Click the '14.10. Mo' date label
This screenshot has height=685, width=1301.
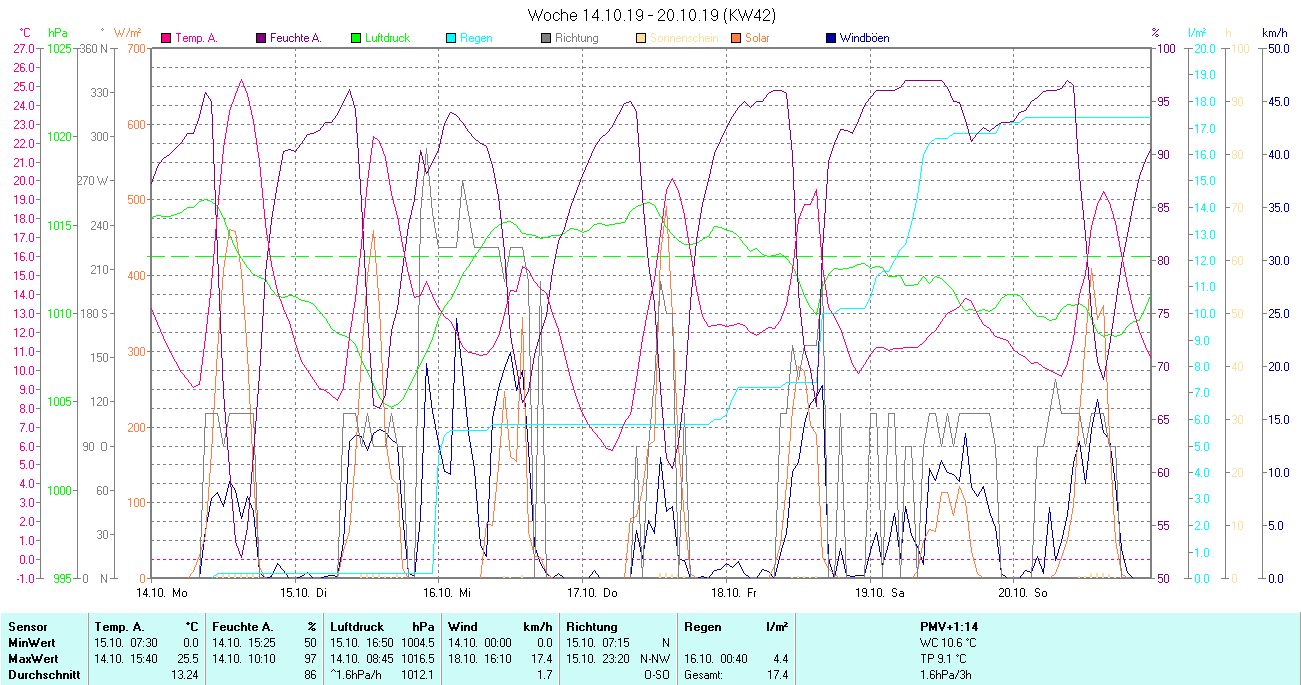pyautogui.click(x=162, y=592)
